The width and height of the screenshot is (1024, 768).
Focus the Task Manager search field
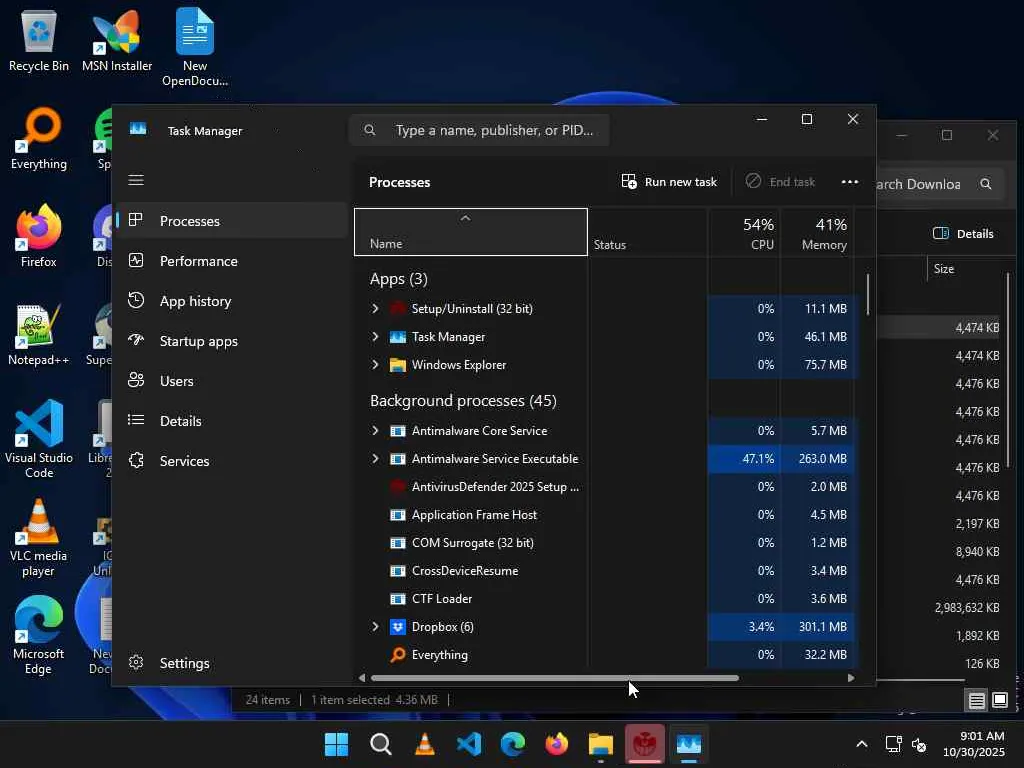point(479,130)
